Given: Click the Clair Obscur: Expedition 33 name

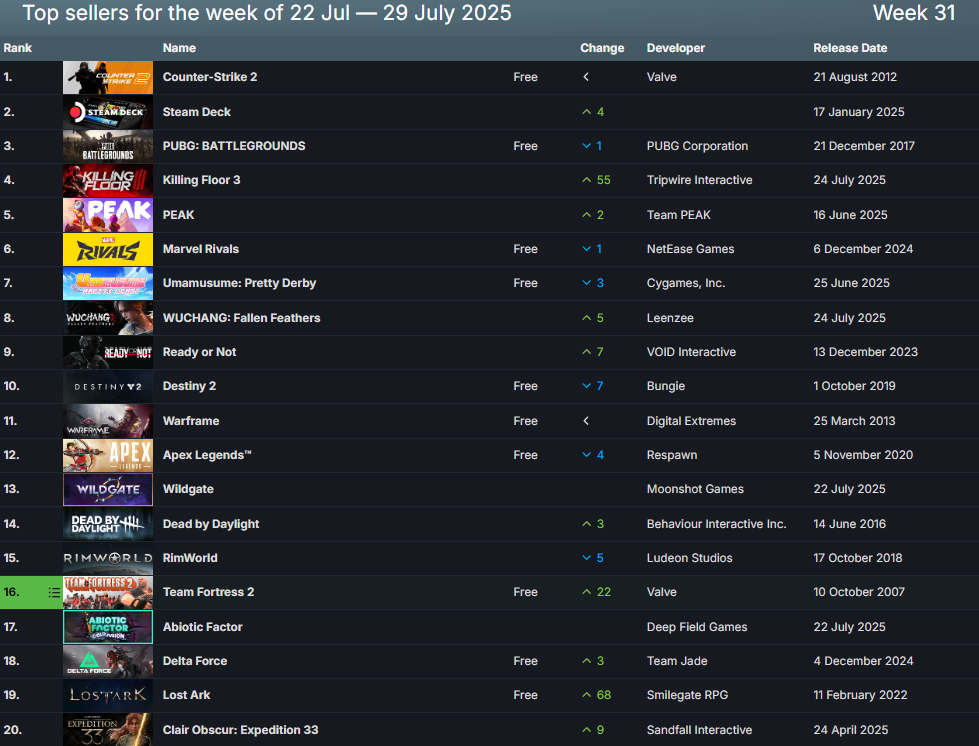Looking at the screenshot, I should (x=253, y=730).
